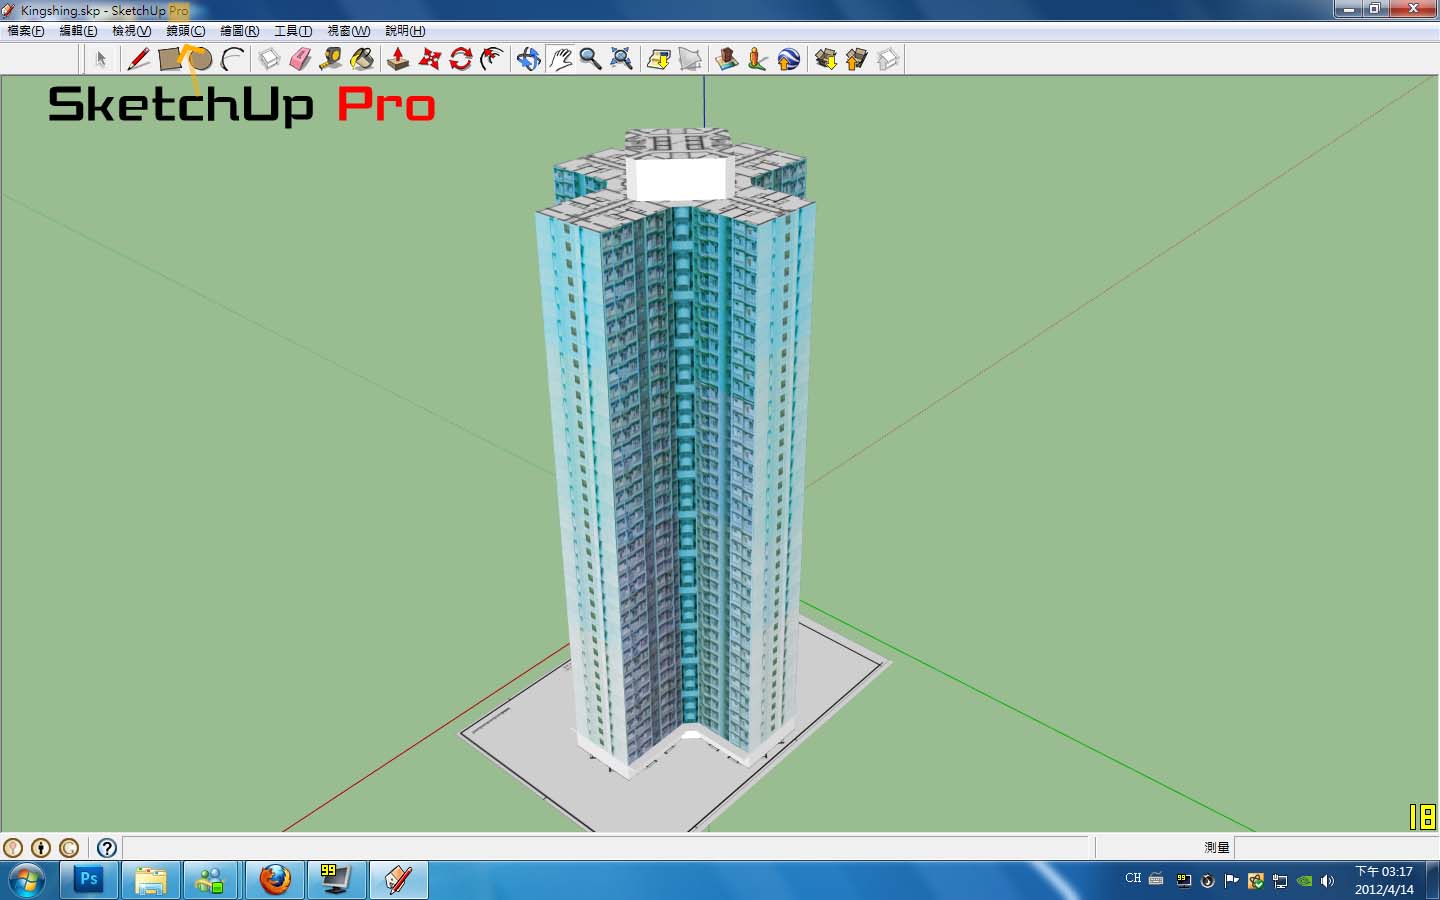Select the Arc drawing tool
Image resolution: width=1440 pixels, height=900 pixels.
(232, 59)
